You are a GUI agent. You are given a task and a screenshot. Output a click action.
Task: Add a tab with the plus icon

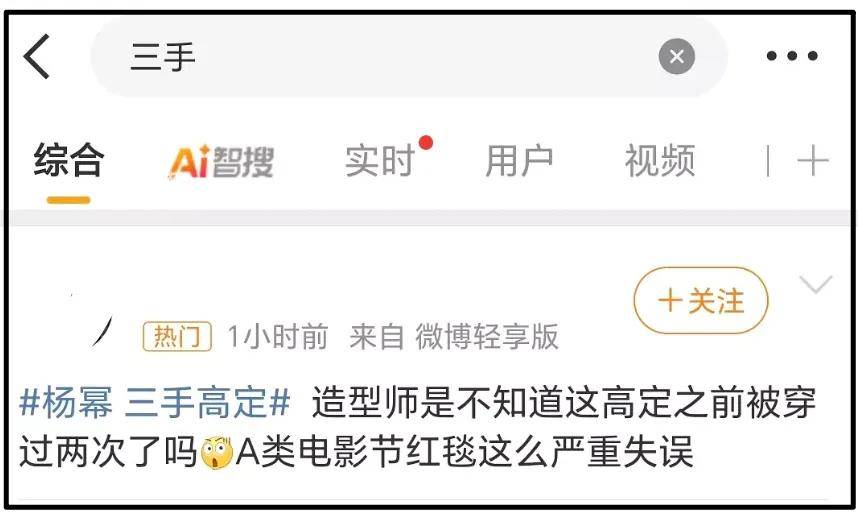813,161
